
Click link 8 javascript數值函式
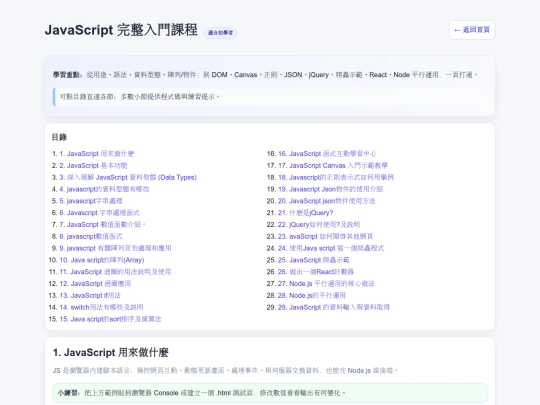pos(91,236)
